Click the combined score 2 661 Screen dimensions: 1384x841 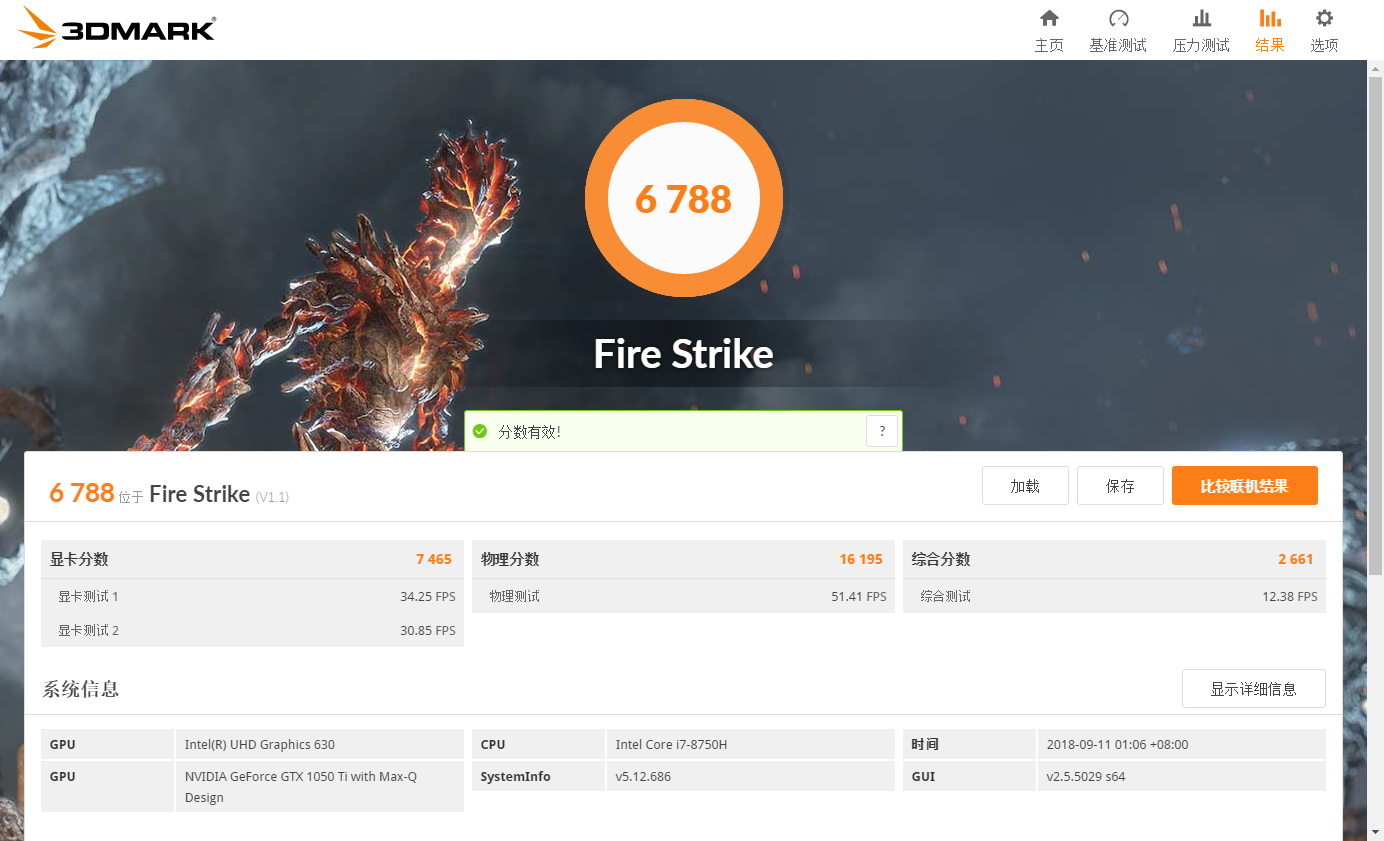point(1296,559)
